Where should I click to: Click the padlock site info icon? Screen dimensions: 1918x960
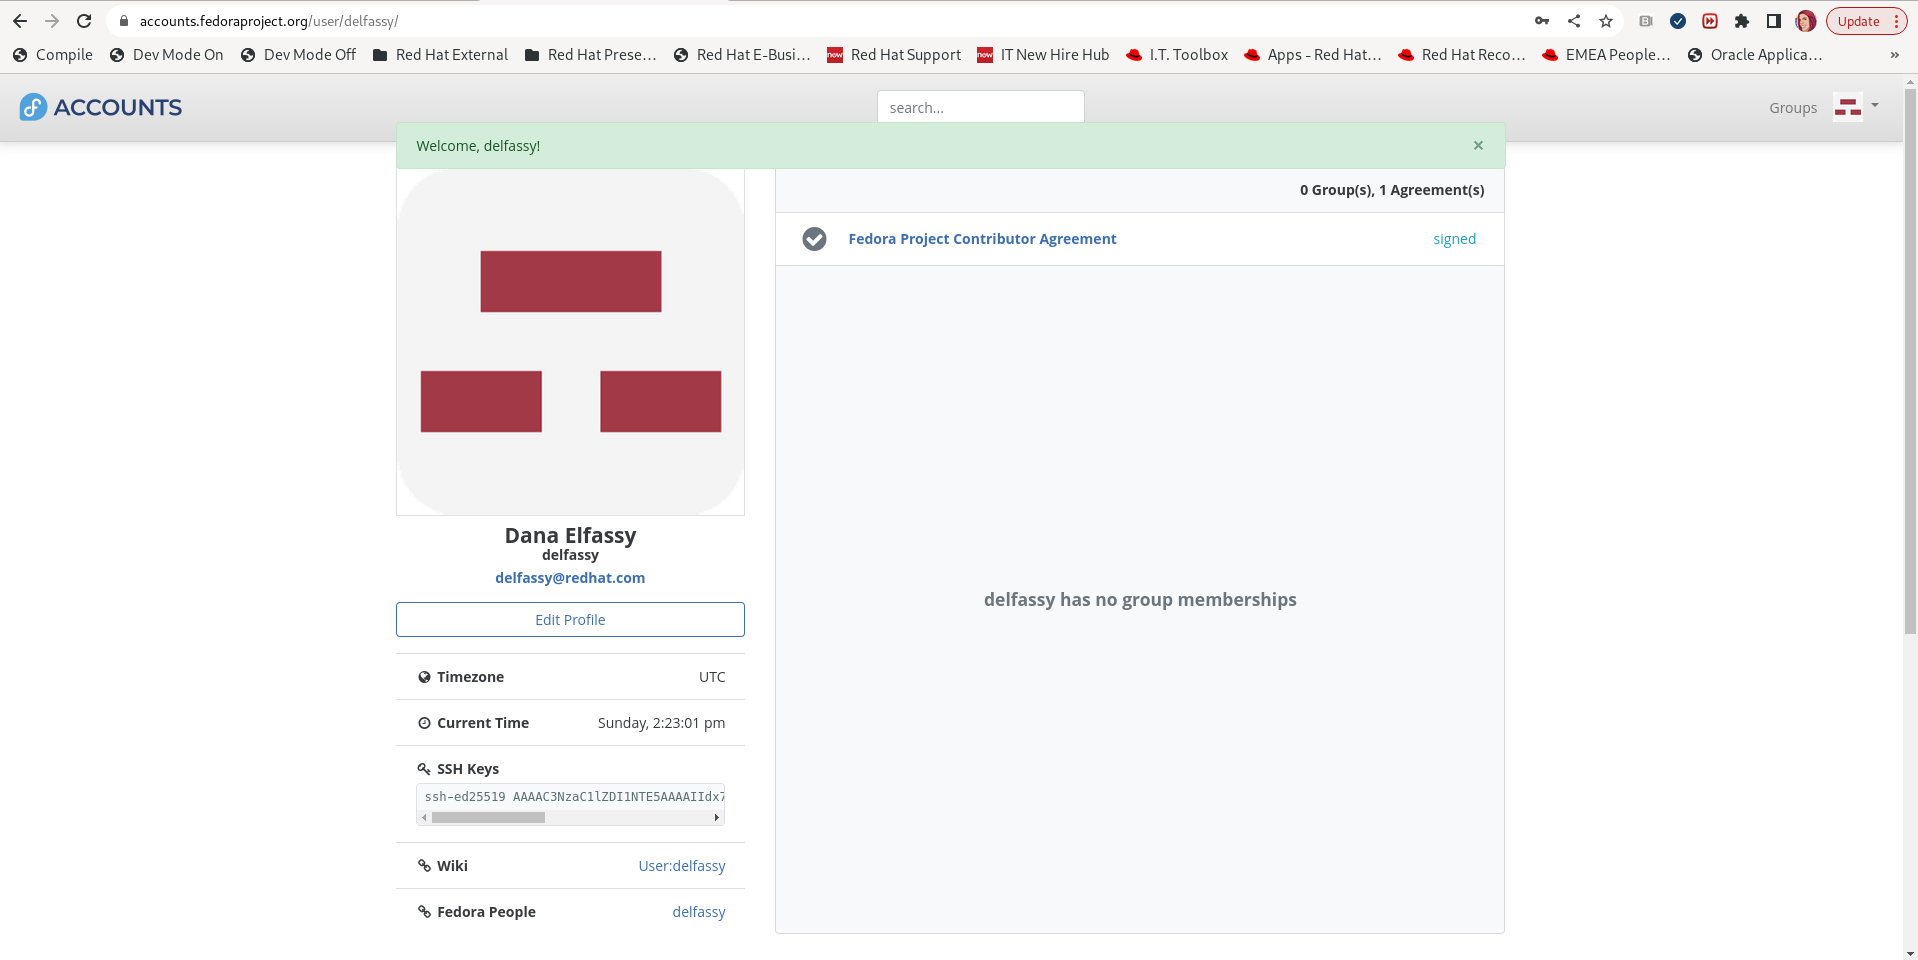pos(124,21)
